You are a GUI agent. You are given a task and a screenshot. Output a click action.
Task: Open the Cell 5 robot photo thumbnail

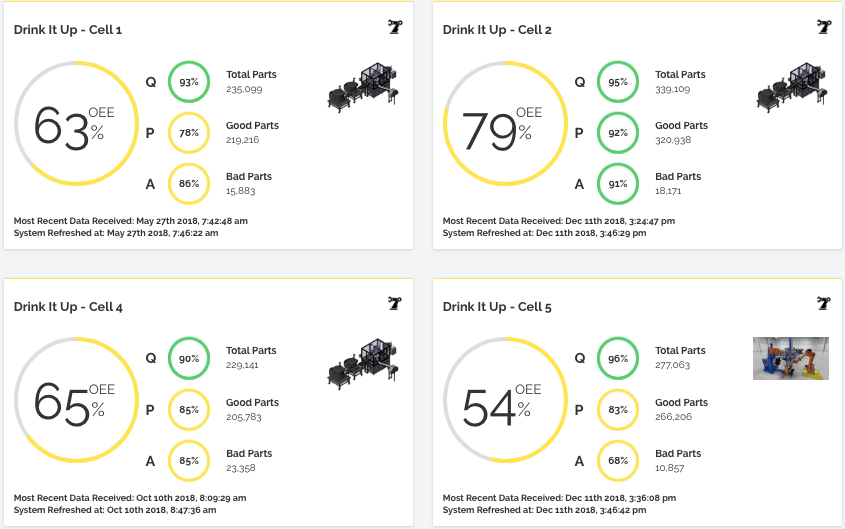pos(790,358)
